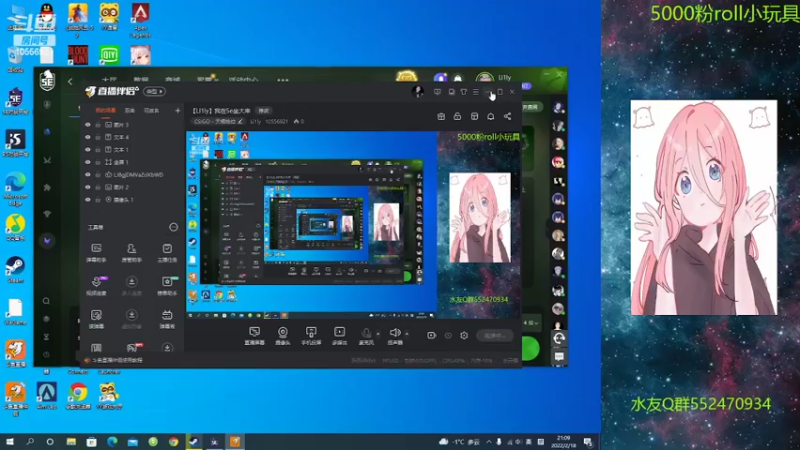Toggle eye icon for Li8gjDMVaZoXbWD source
800x450 pixels.
coord(88,174)
